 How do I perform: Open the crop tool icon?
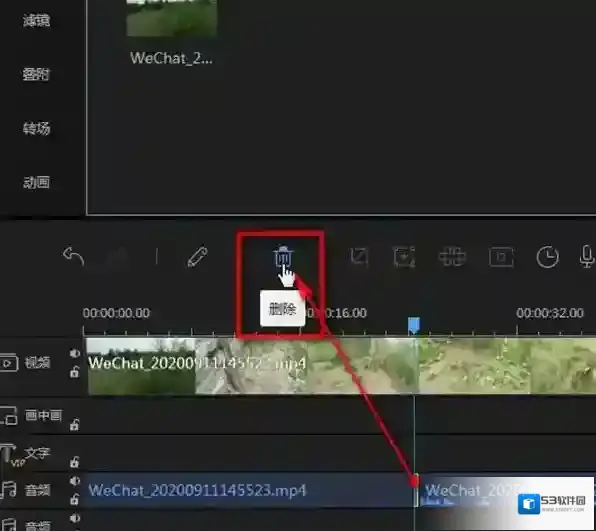pos(359,257)
